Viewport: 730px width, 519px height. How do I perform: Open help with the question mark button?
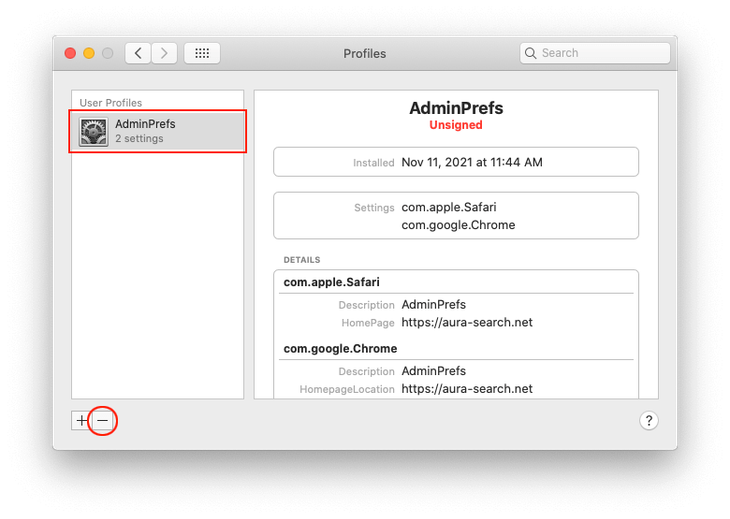click(x=648, y=421)
